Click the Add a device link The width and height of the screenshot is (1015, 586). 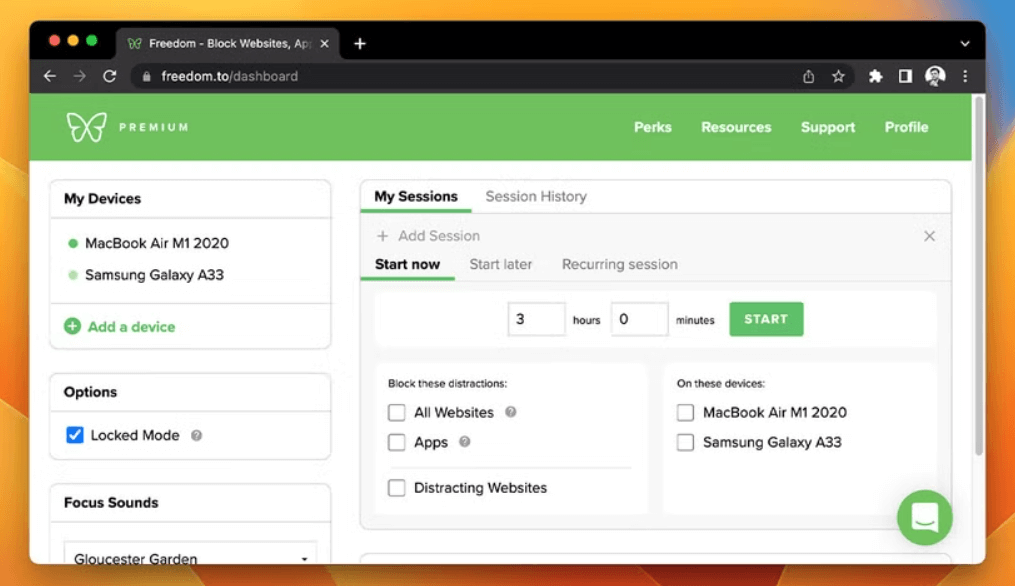(x=131, y=327)
